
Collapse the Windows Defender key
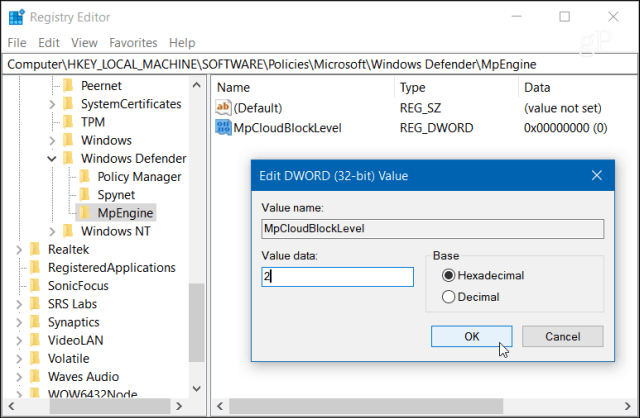(x=52, y=158)
